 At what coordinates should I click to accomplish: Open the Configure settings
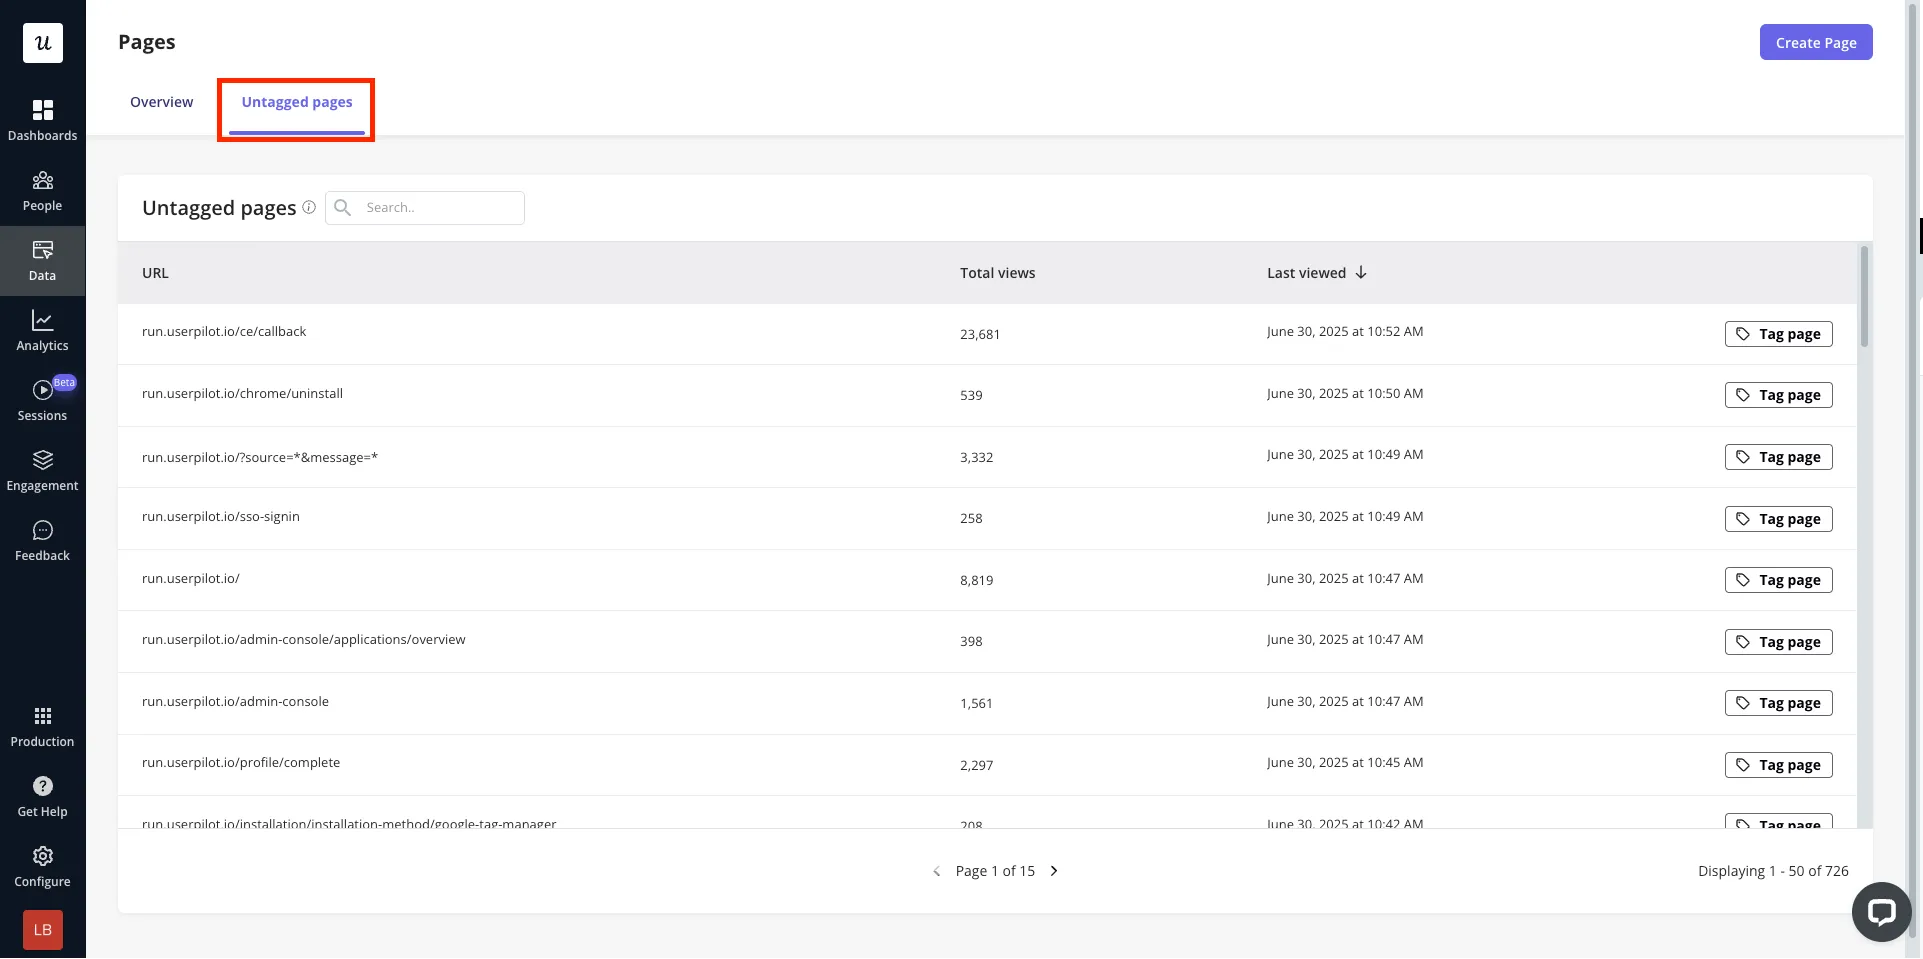click(42, 867)
